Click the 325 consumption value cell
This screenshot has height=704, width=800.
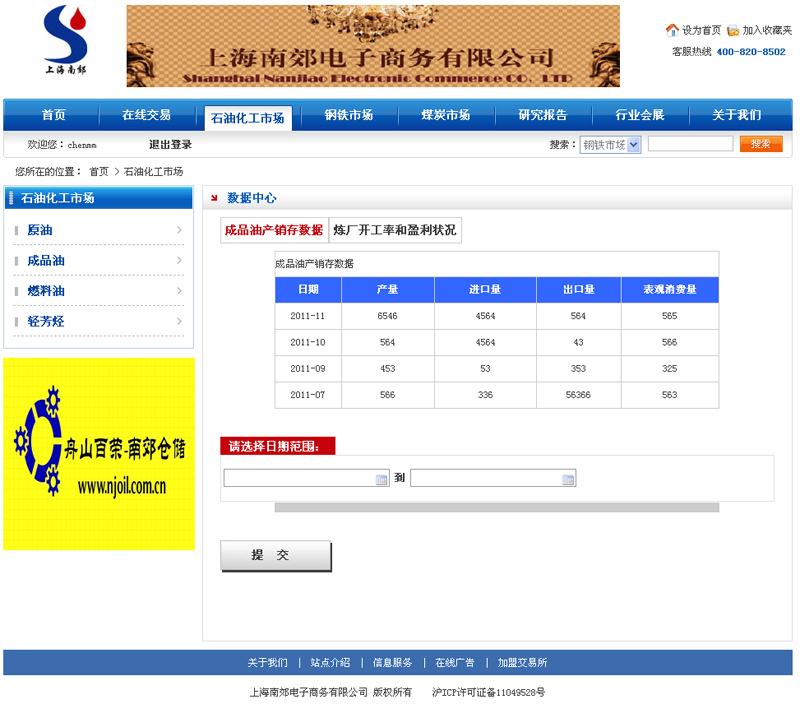tap(669, 368)
